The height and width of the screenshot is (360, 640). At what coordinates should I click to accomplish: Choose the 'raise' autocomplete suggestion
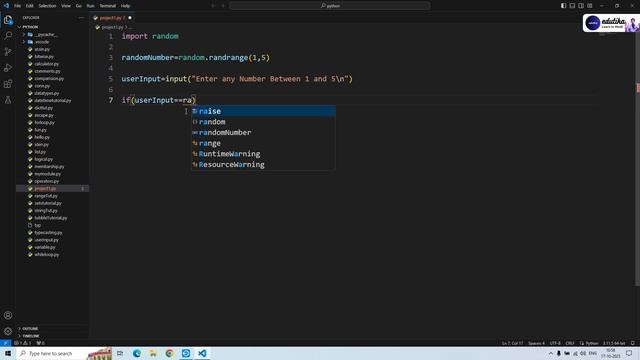263,111
